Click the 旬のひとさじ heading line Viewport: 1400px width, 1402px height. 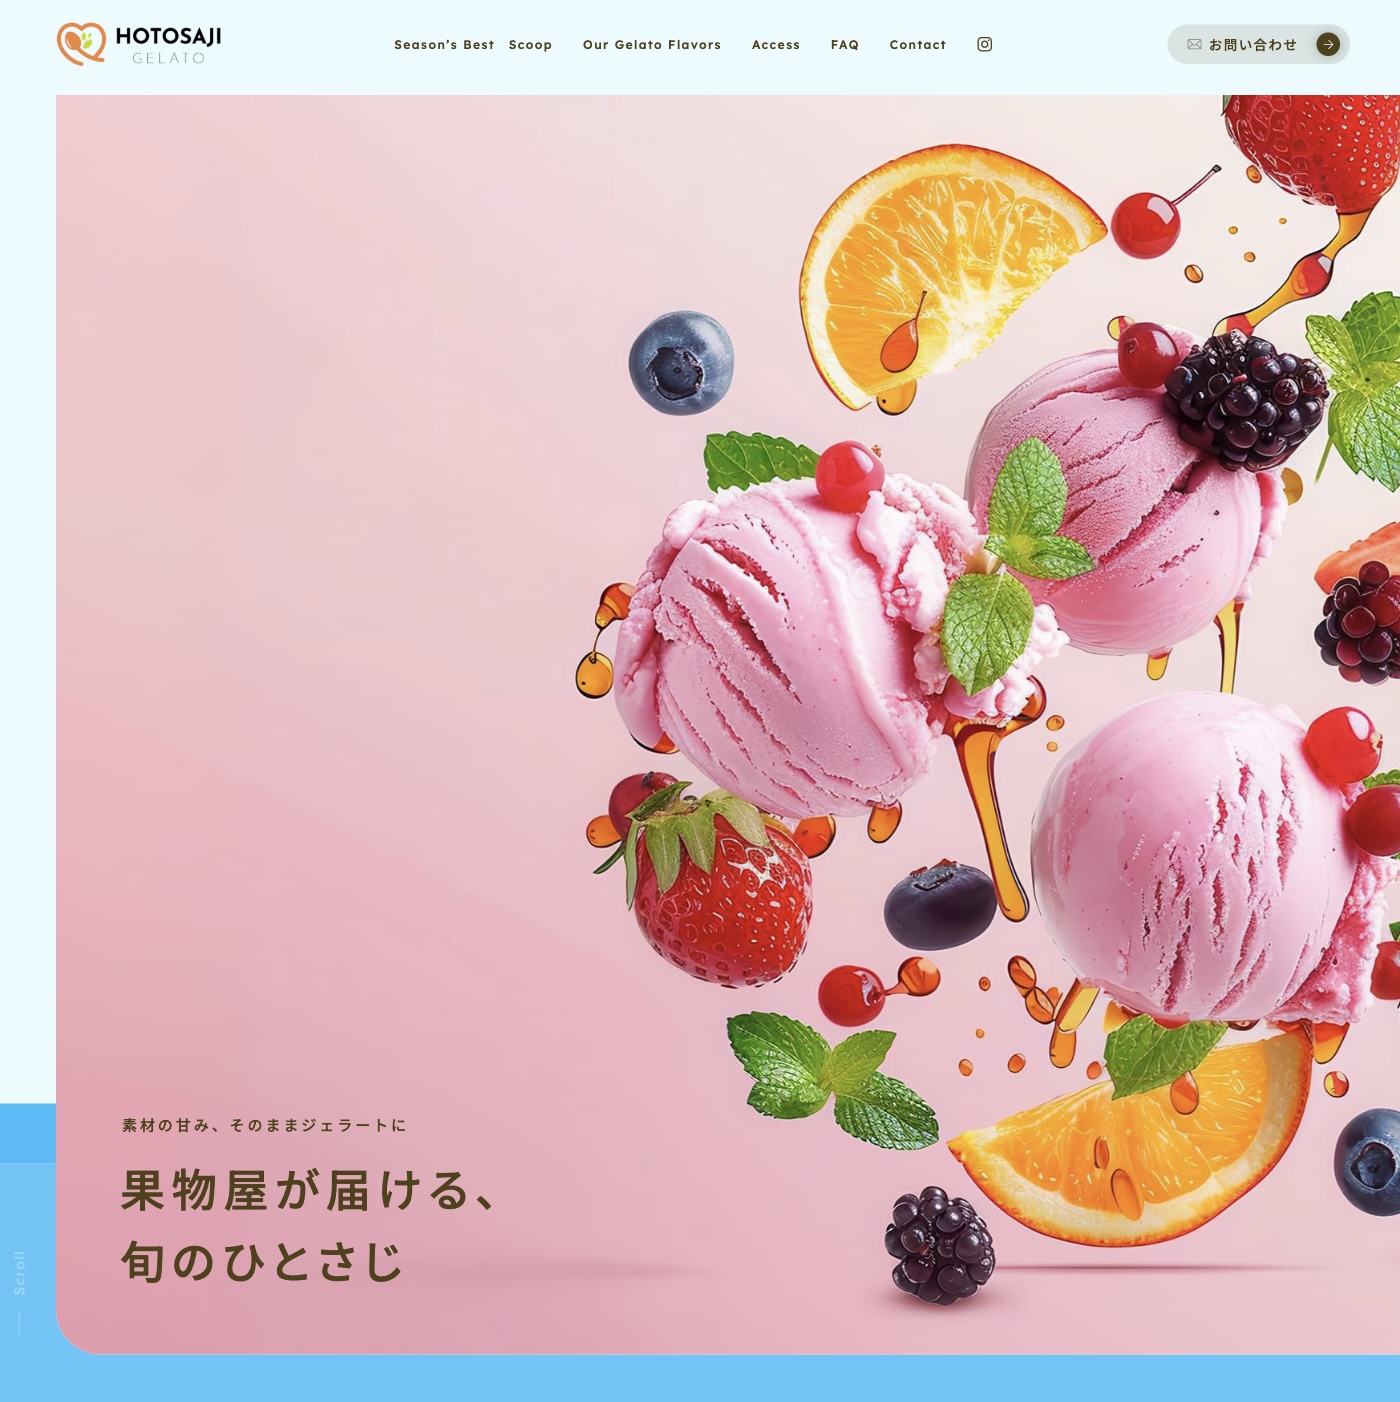pyautogui.click(x=262, y=1261)
